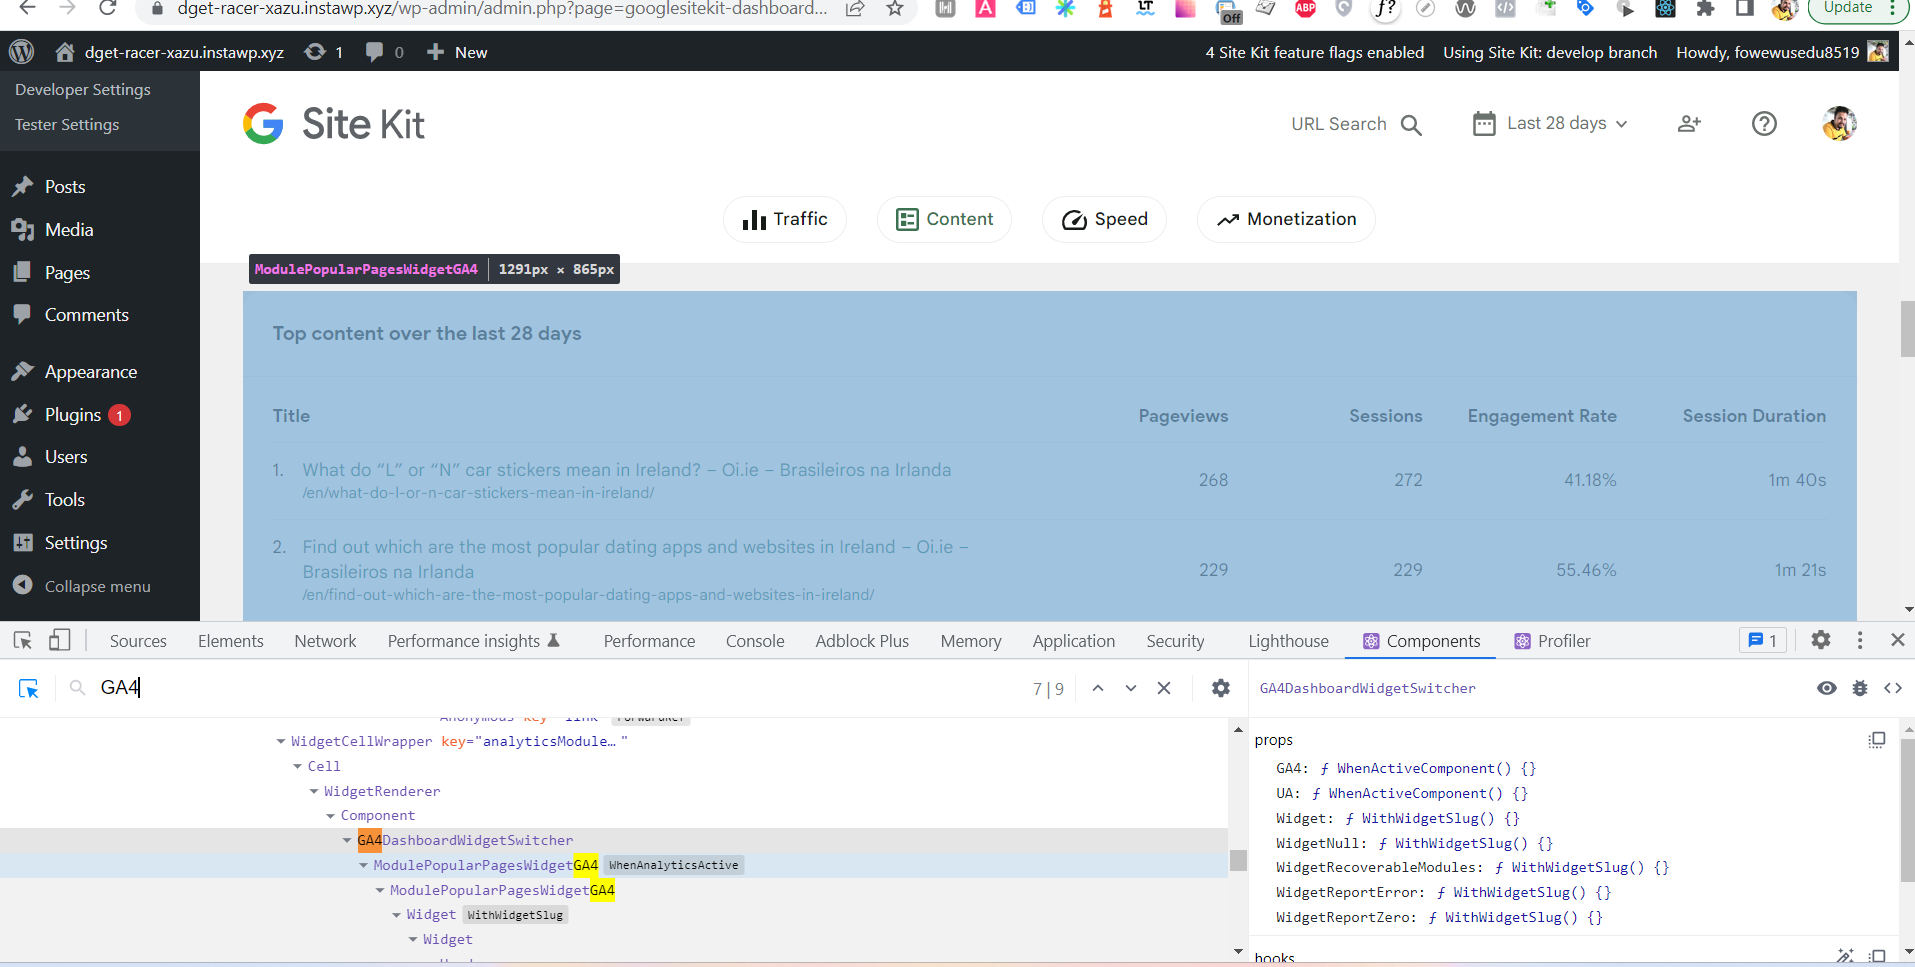Collapse the WidgetCellWrapper tree node
Image resolution: width=1915 pixels, height=967 pixels.
click(x=281, y=741)
